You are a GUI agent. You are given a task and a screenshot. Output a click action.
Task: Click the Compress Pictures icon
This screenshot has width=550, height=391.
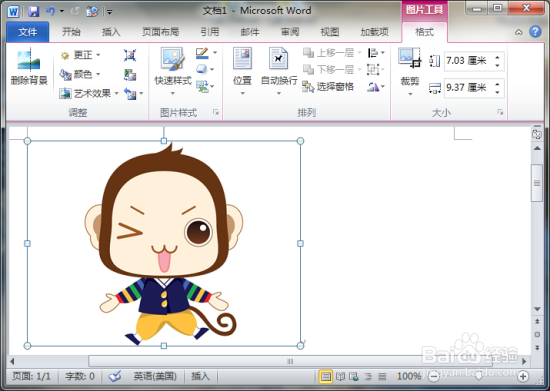pyautogui.click(x=130, y=55)
